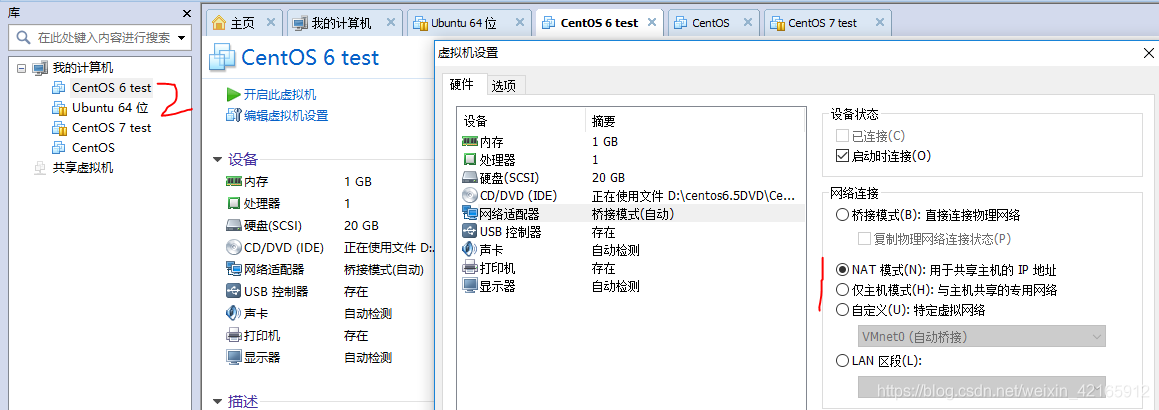Click 显示器 icon in summary devices
Viewport: 1159px width, 410px height.
coord(234,358)
